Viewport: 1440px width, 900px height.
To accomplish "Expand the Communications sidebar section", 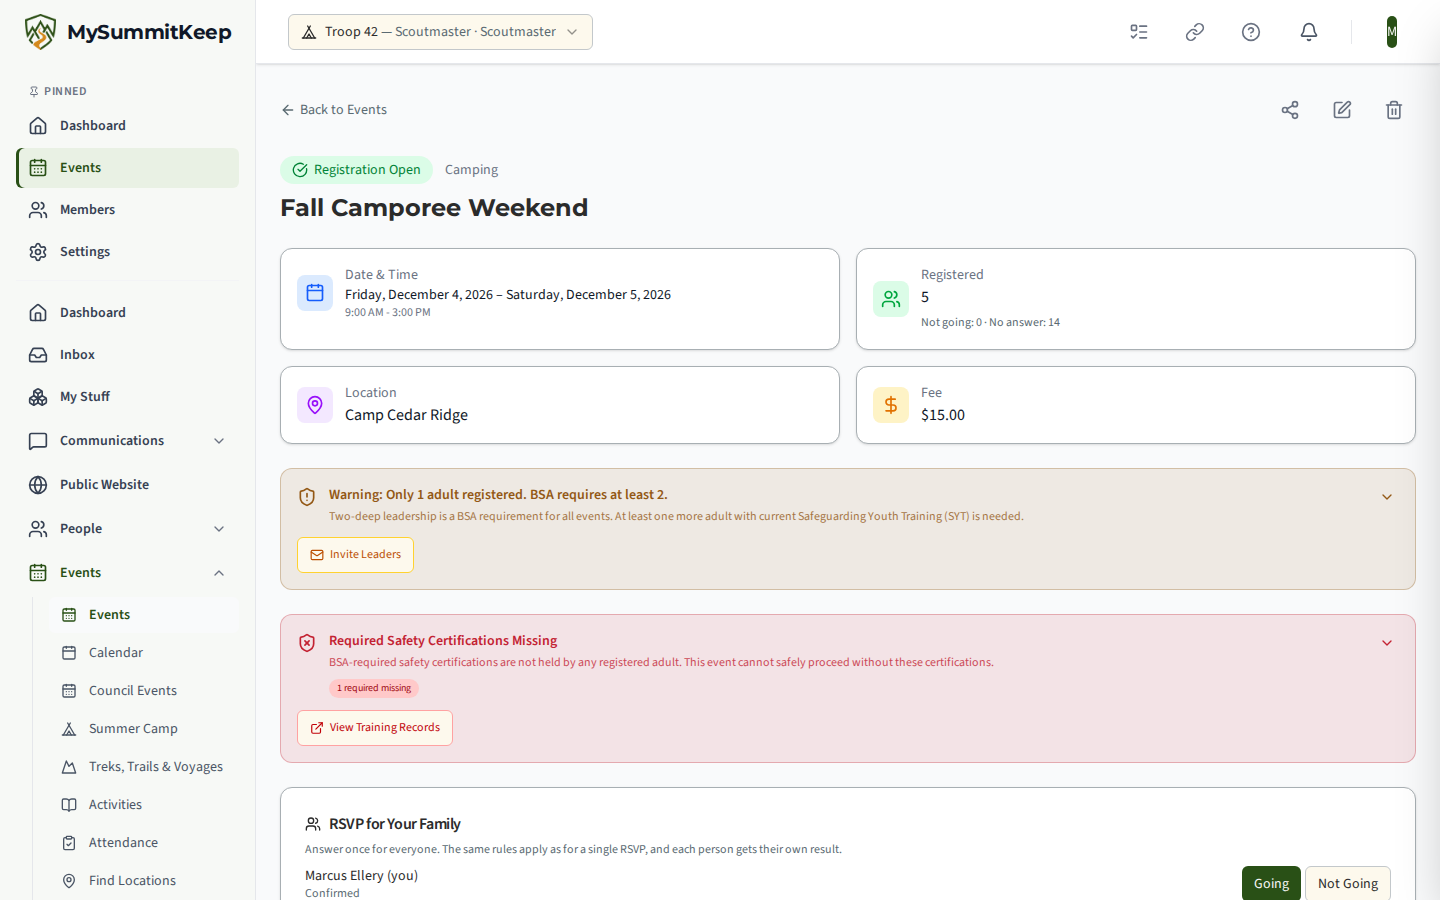I will [127, 441].
